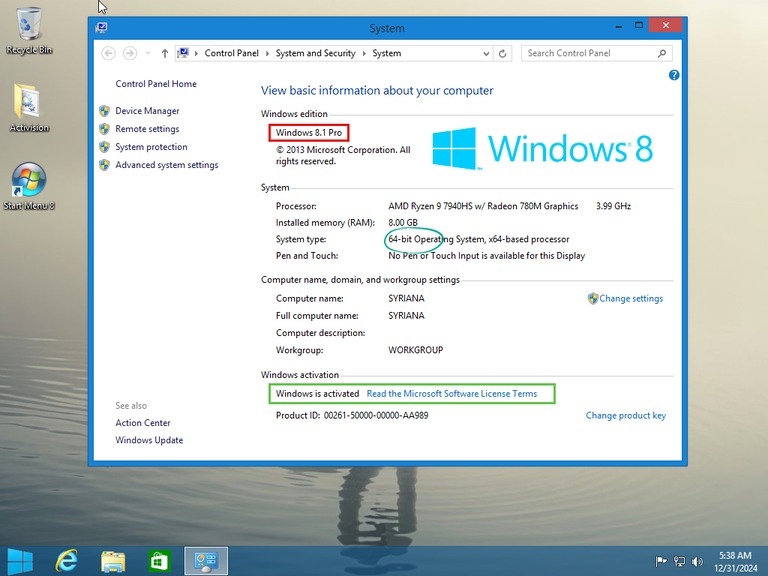768x576 pixels.
Task: Open System protection link
Action: [x=151, y=147]
